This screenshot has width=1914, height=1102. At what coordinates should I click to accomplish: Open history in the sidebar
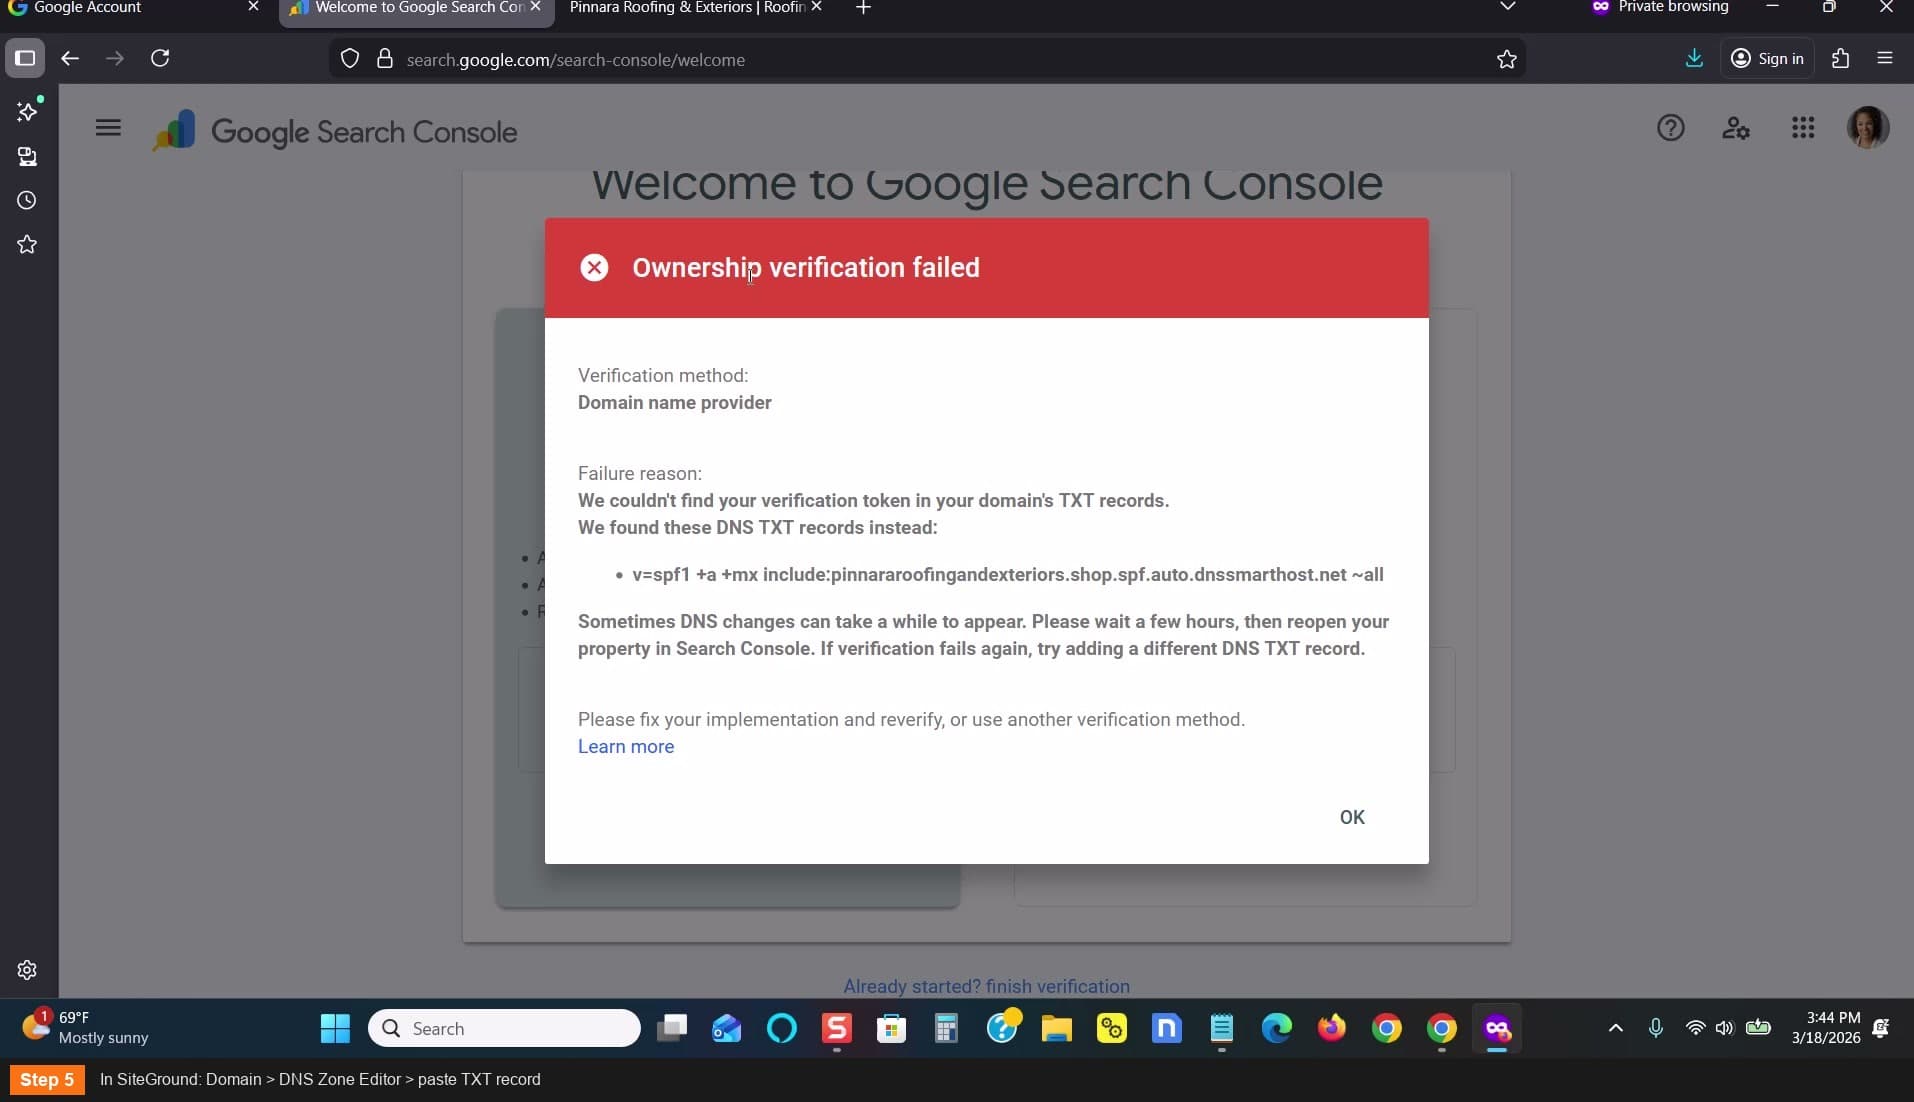tap(27, 201)
